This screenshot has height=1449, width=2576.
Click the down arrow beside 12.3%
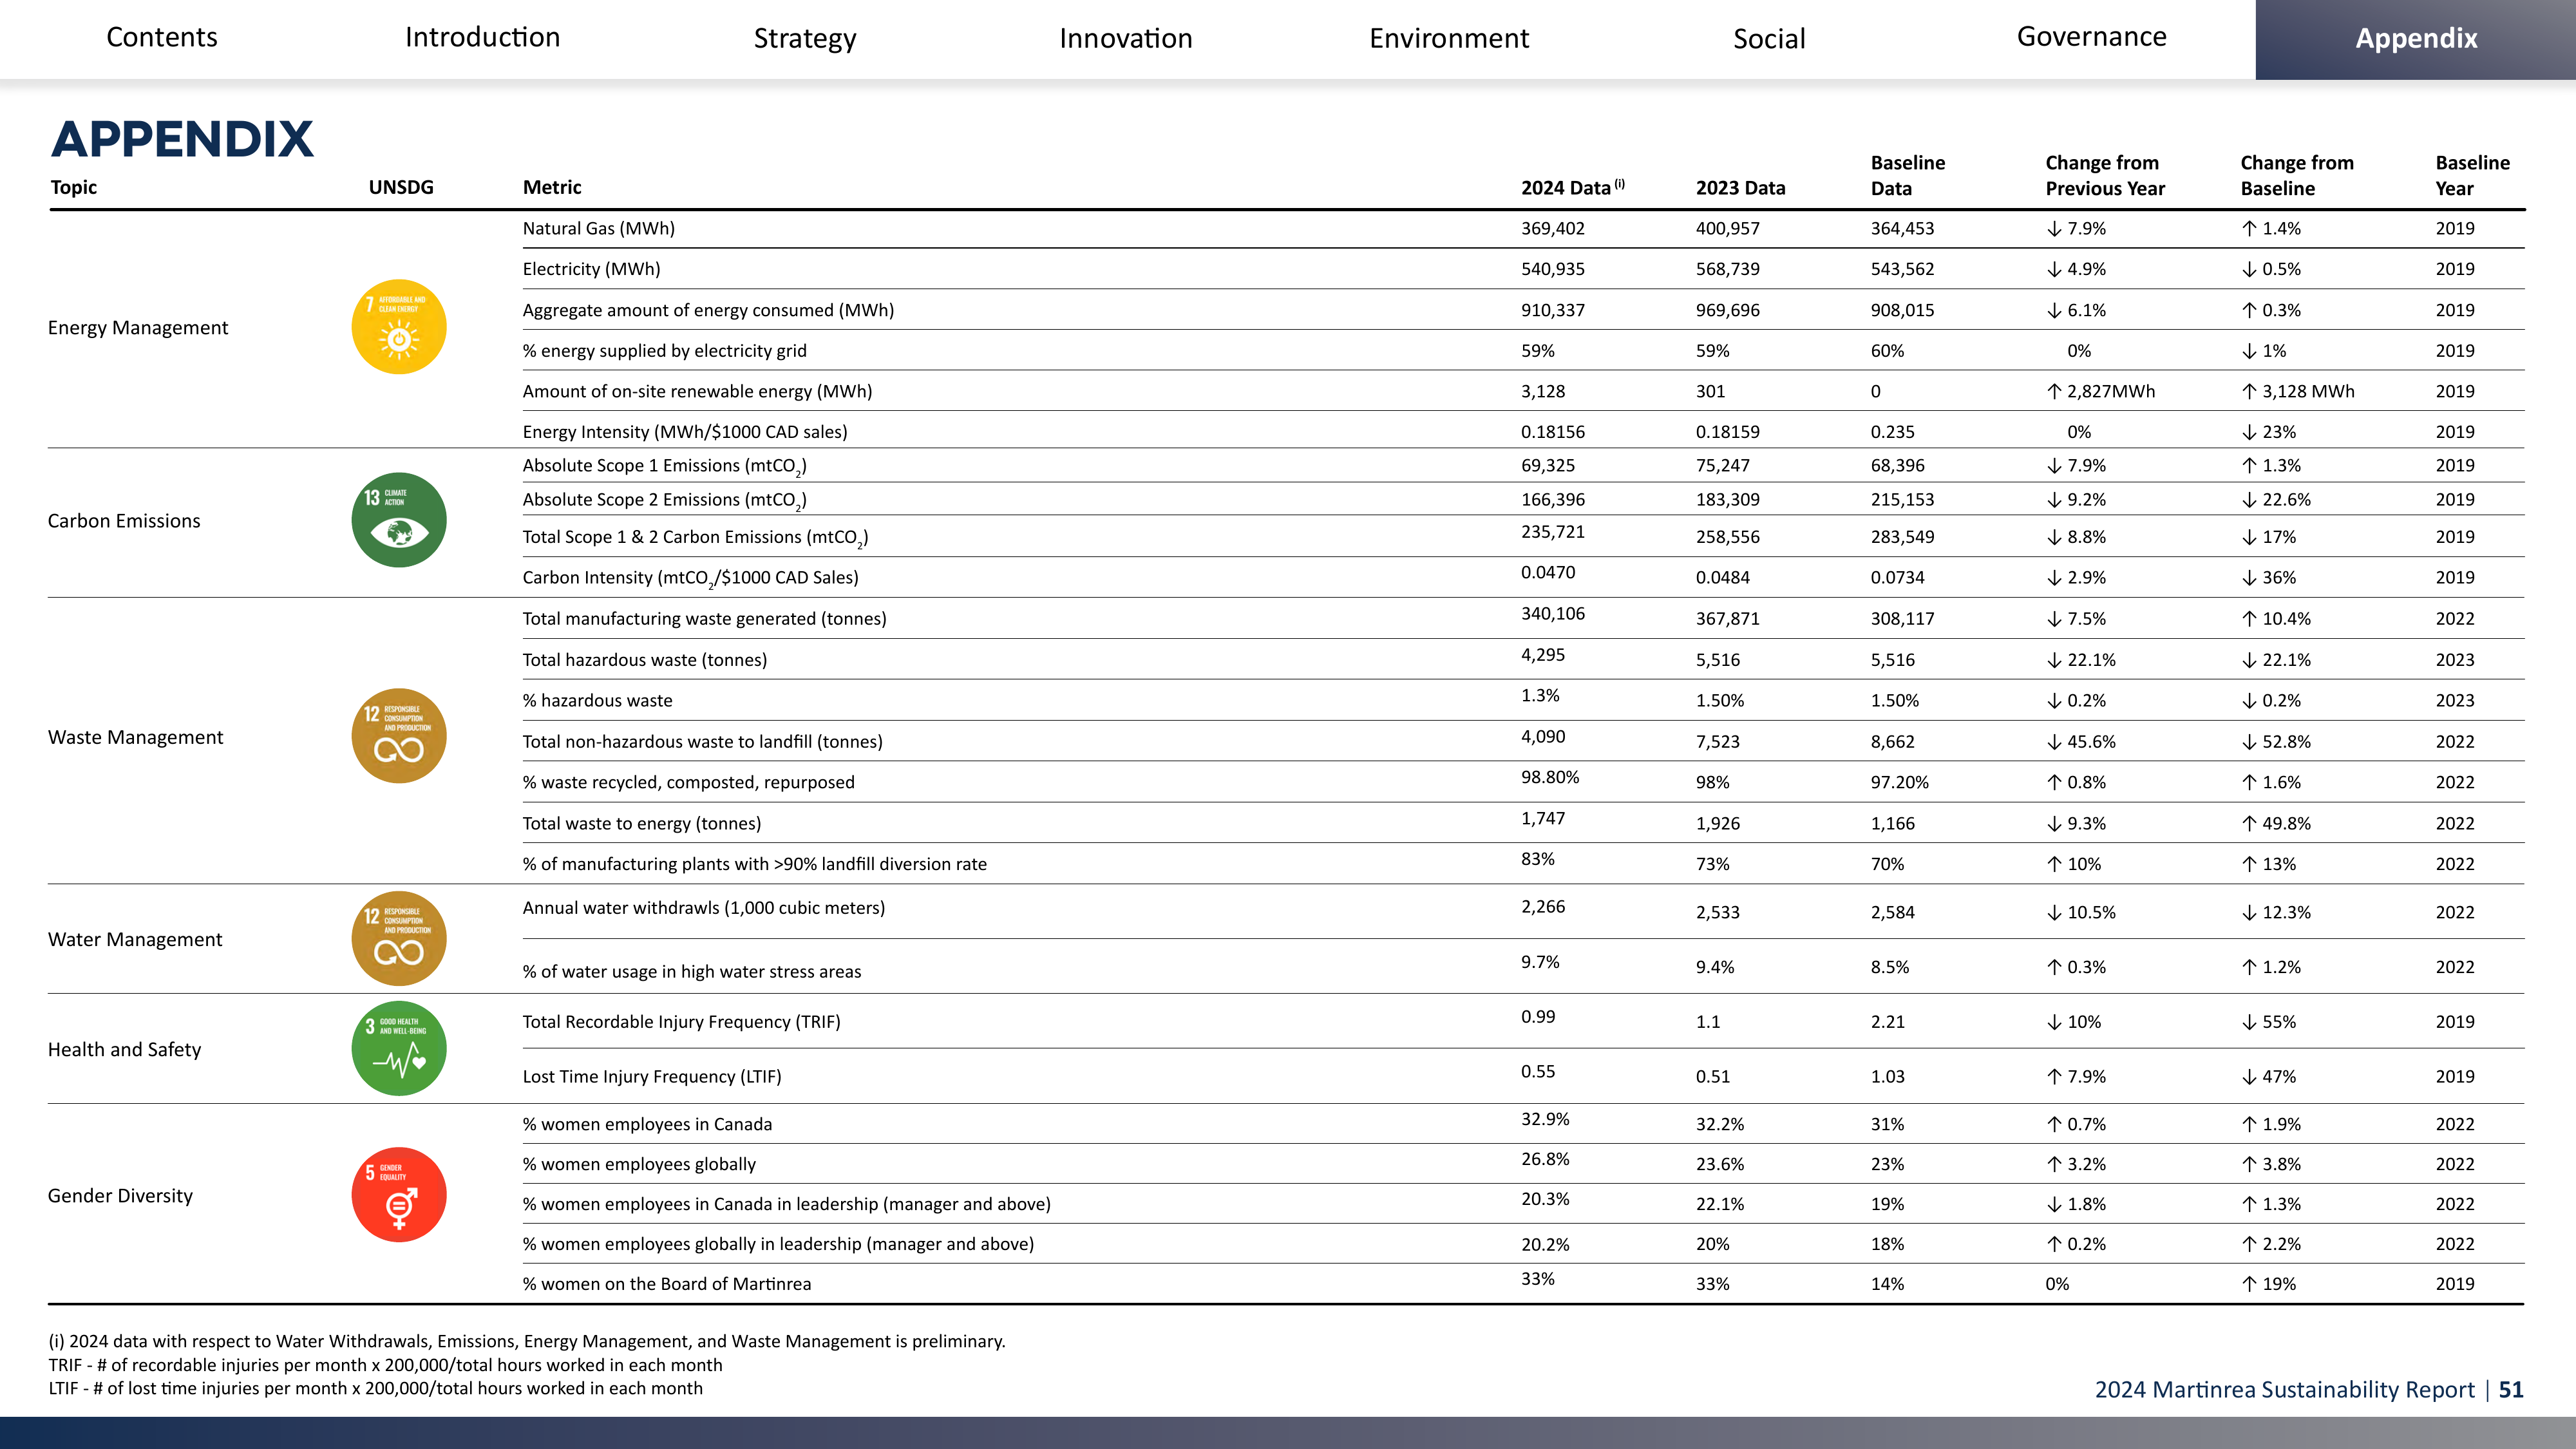coord(2249,913)
